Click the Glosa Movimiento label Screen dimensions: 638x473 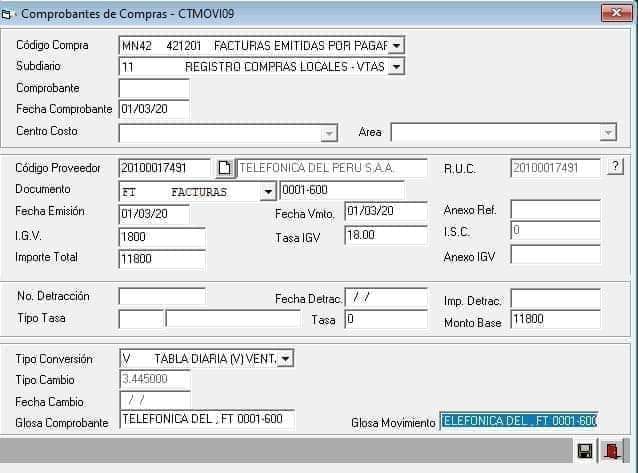[393, 423]
